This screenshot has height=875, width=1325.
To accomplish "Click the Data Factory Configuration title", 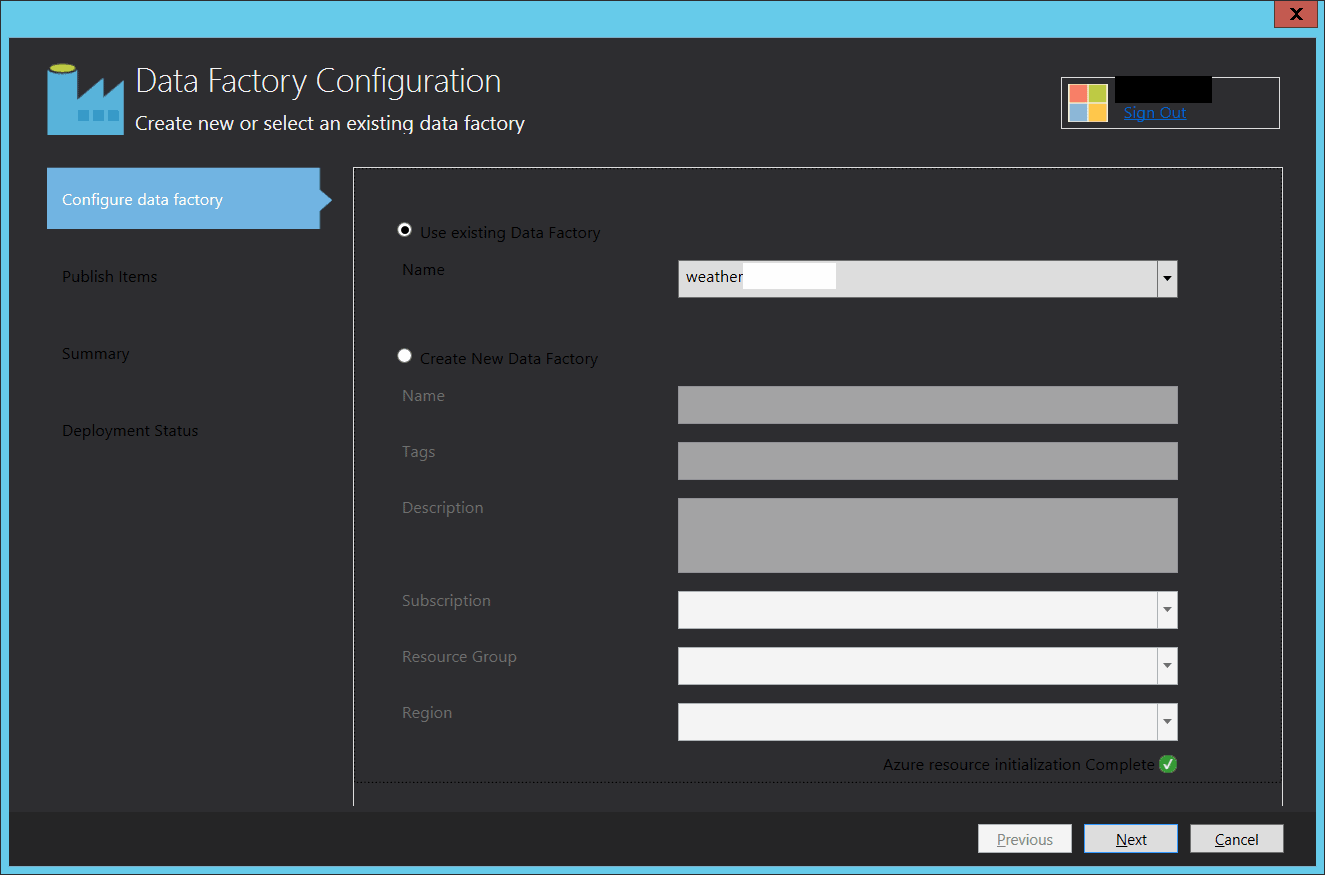I will pyautogui.click(x=318, y=81).
